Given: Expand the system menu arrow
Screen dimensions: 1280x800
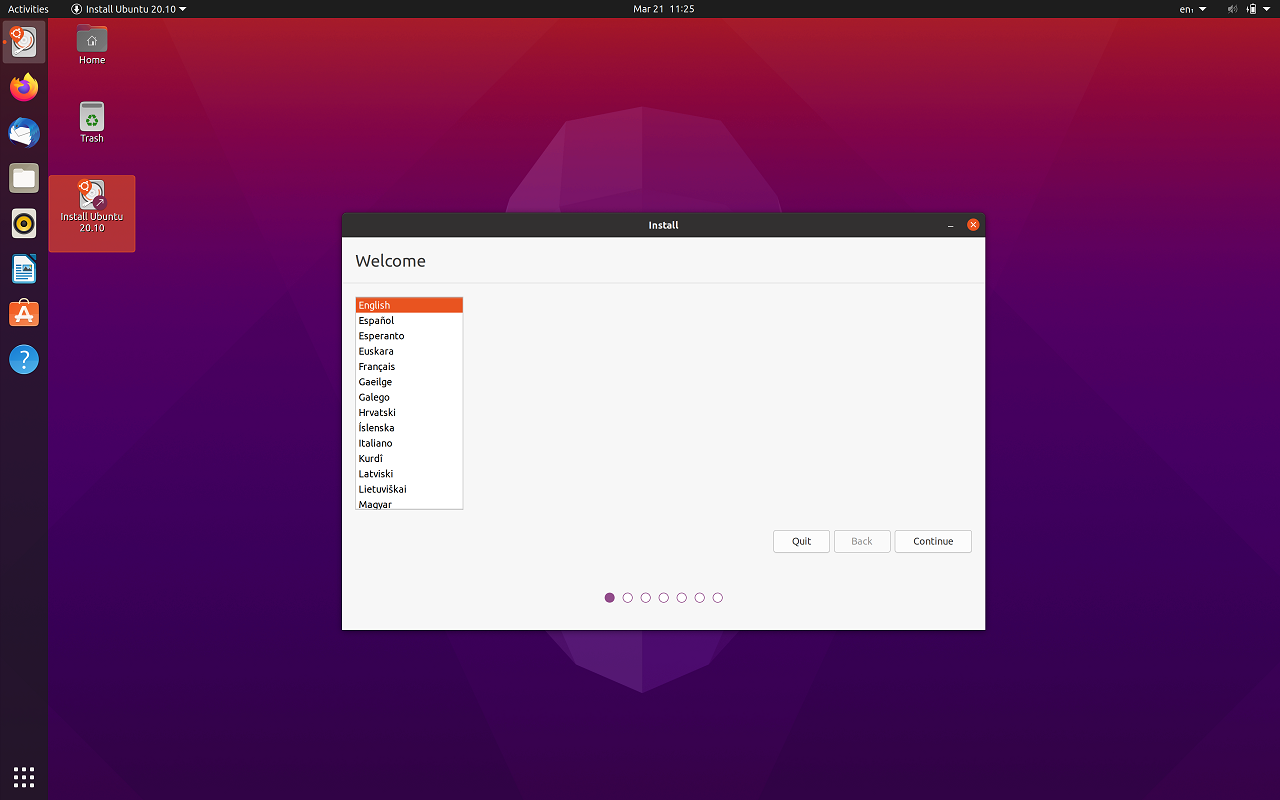Looking at the screenshot, I should point(1268,9).
